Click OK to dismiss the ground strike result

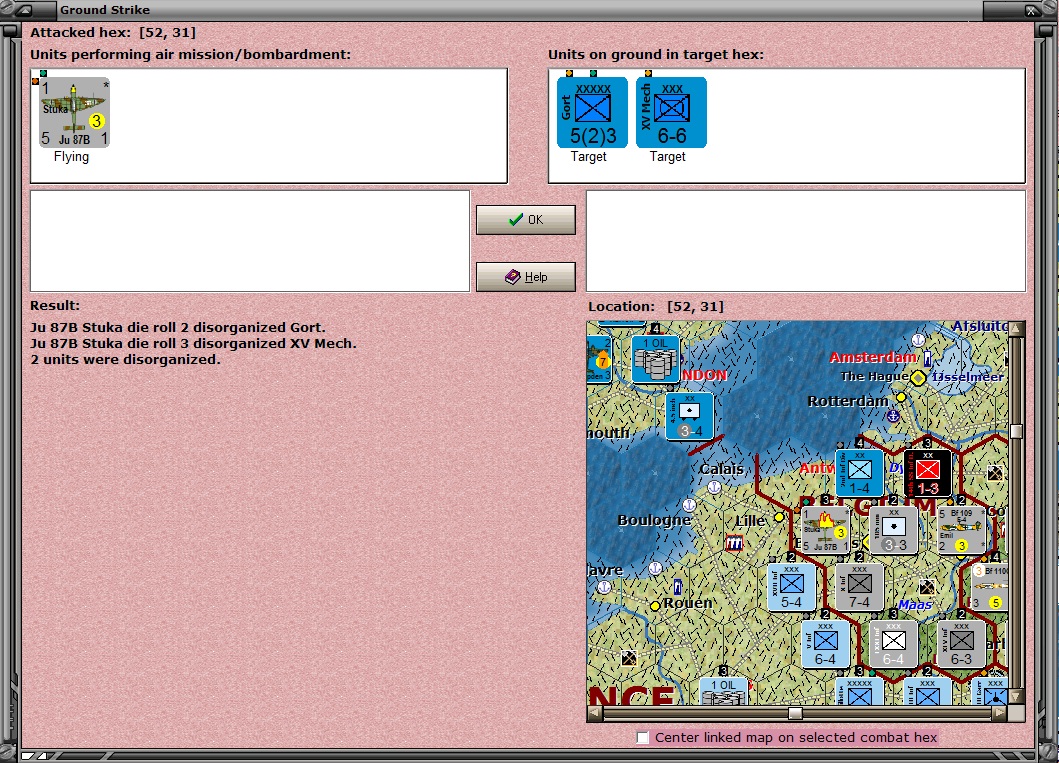(525, 219)
